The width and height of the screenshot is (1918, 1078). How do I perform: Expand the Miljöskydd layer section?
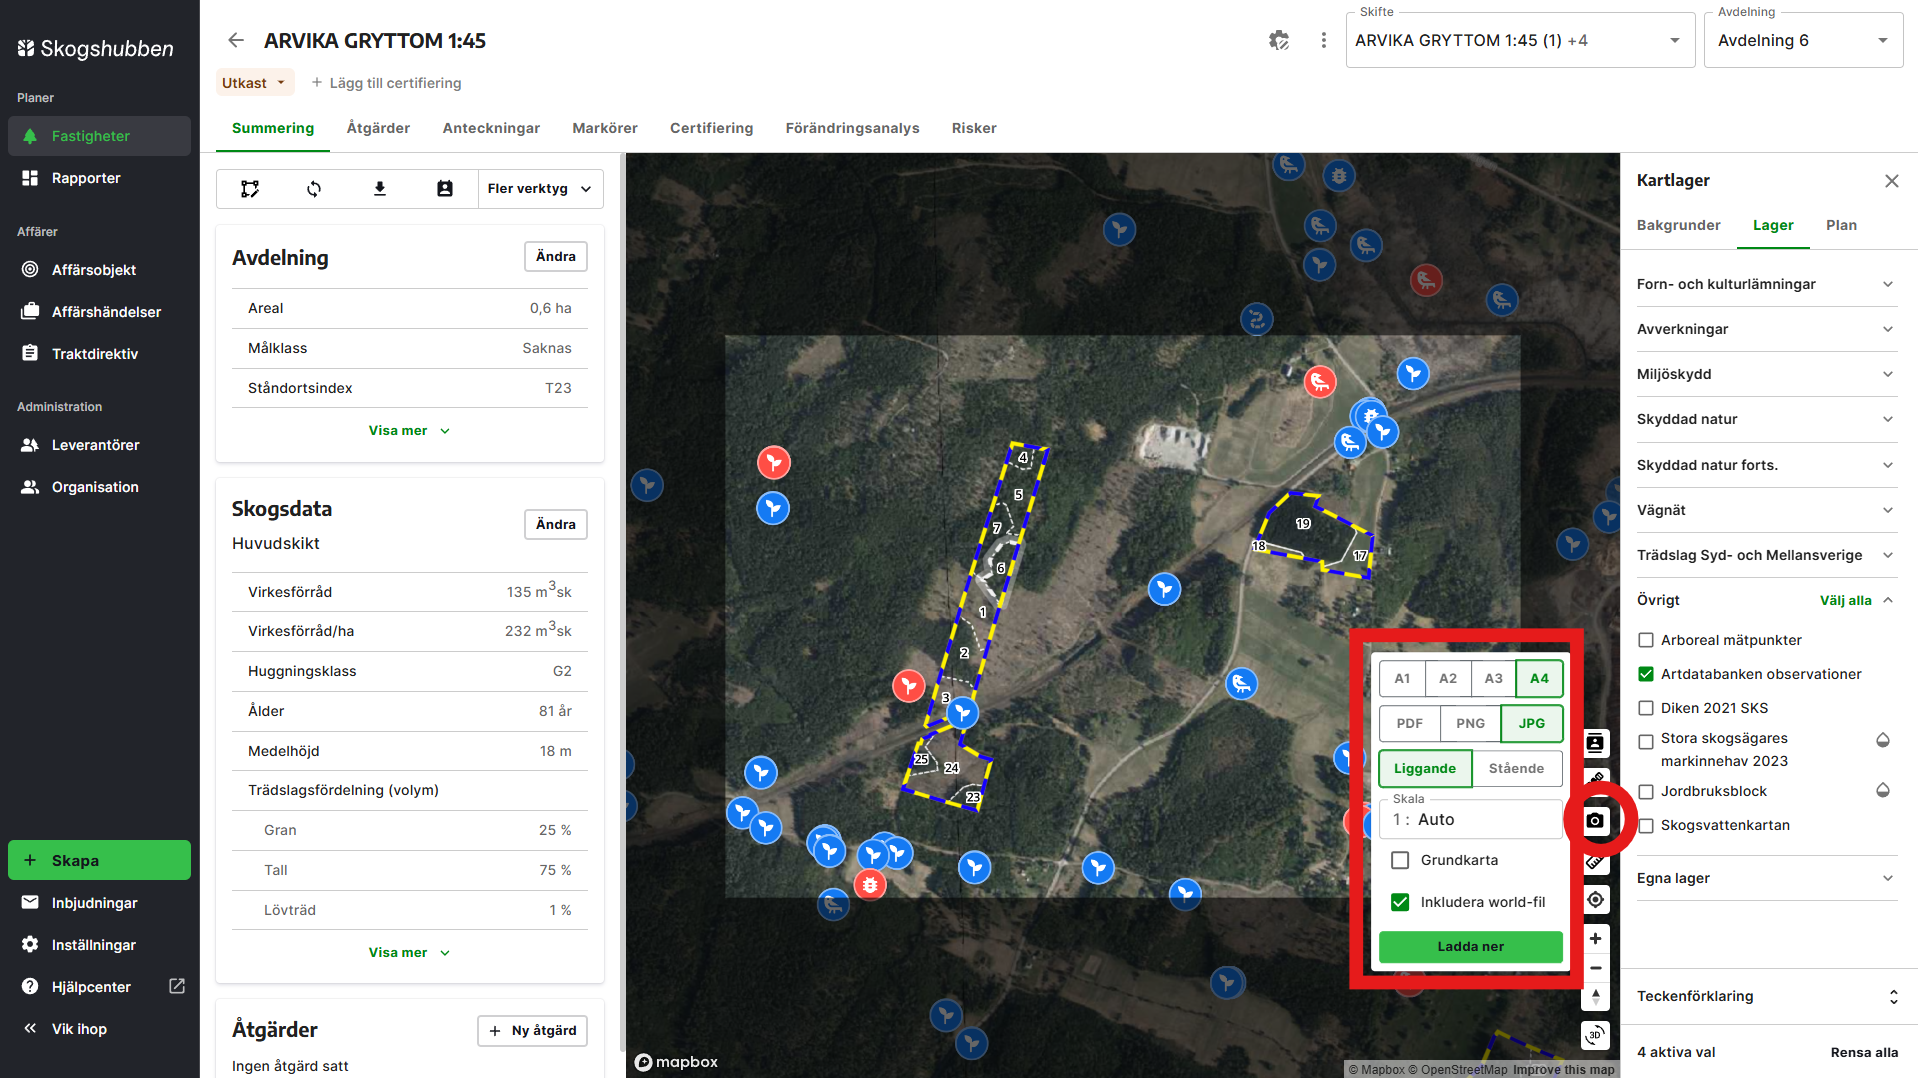coord(1766,374)
